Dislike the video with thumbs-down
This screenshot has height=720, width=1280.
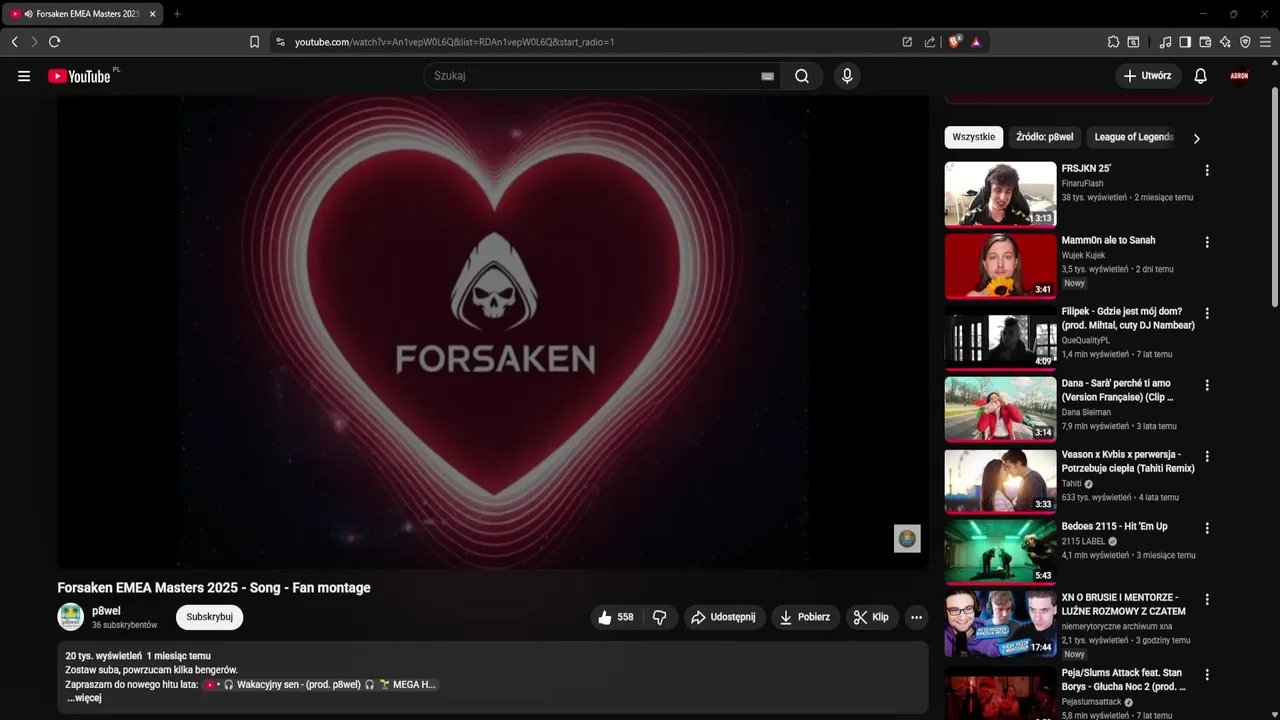coord(660,617)
